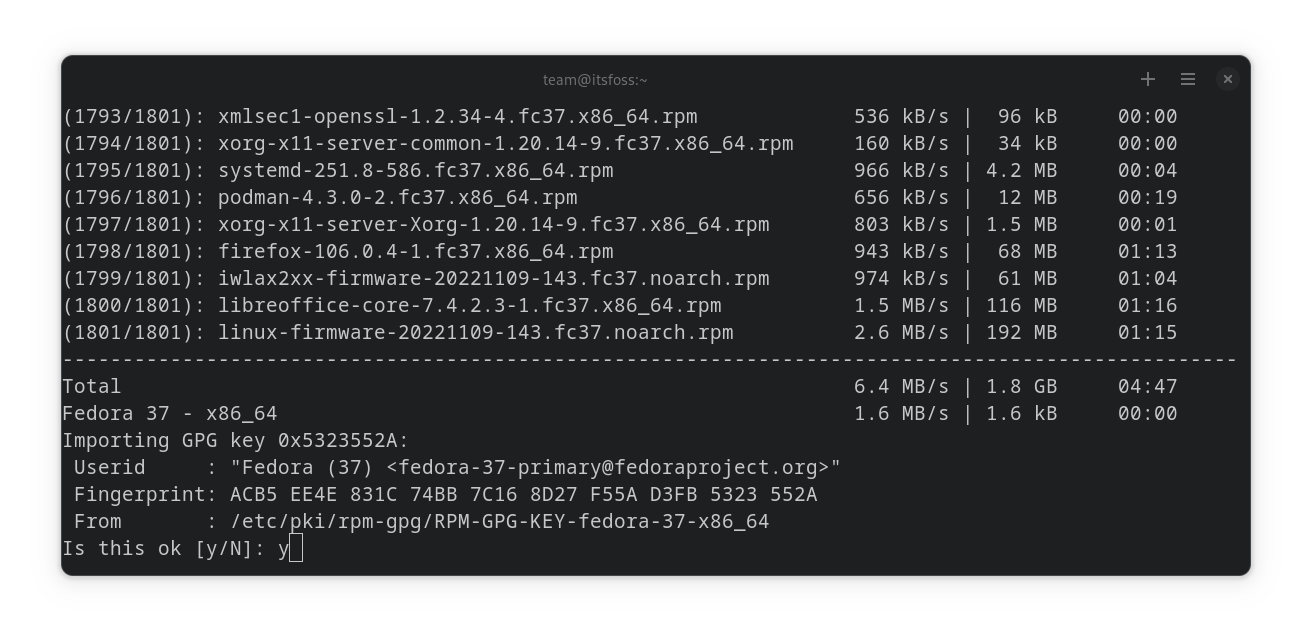The image size is (1312, 643).
Task: Click the y/N prompt input cursor
Action: tap(295, 548)
